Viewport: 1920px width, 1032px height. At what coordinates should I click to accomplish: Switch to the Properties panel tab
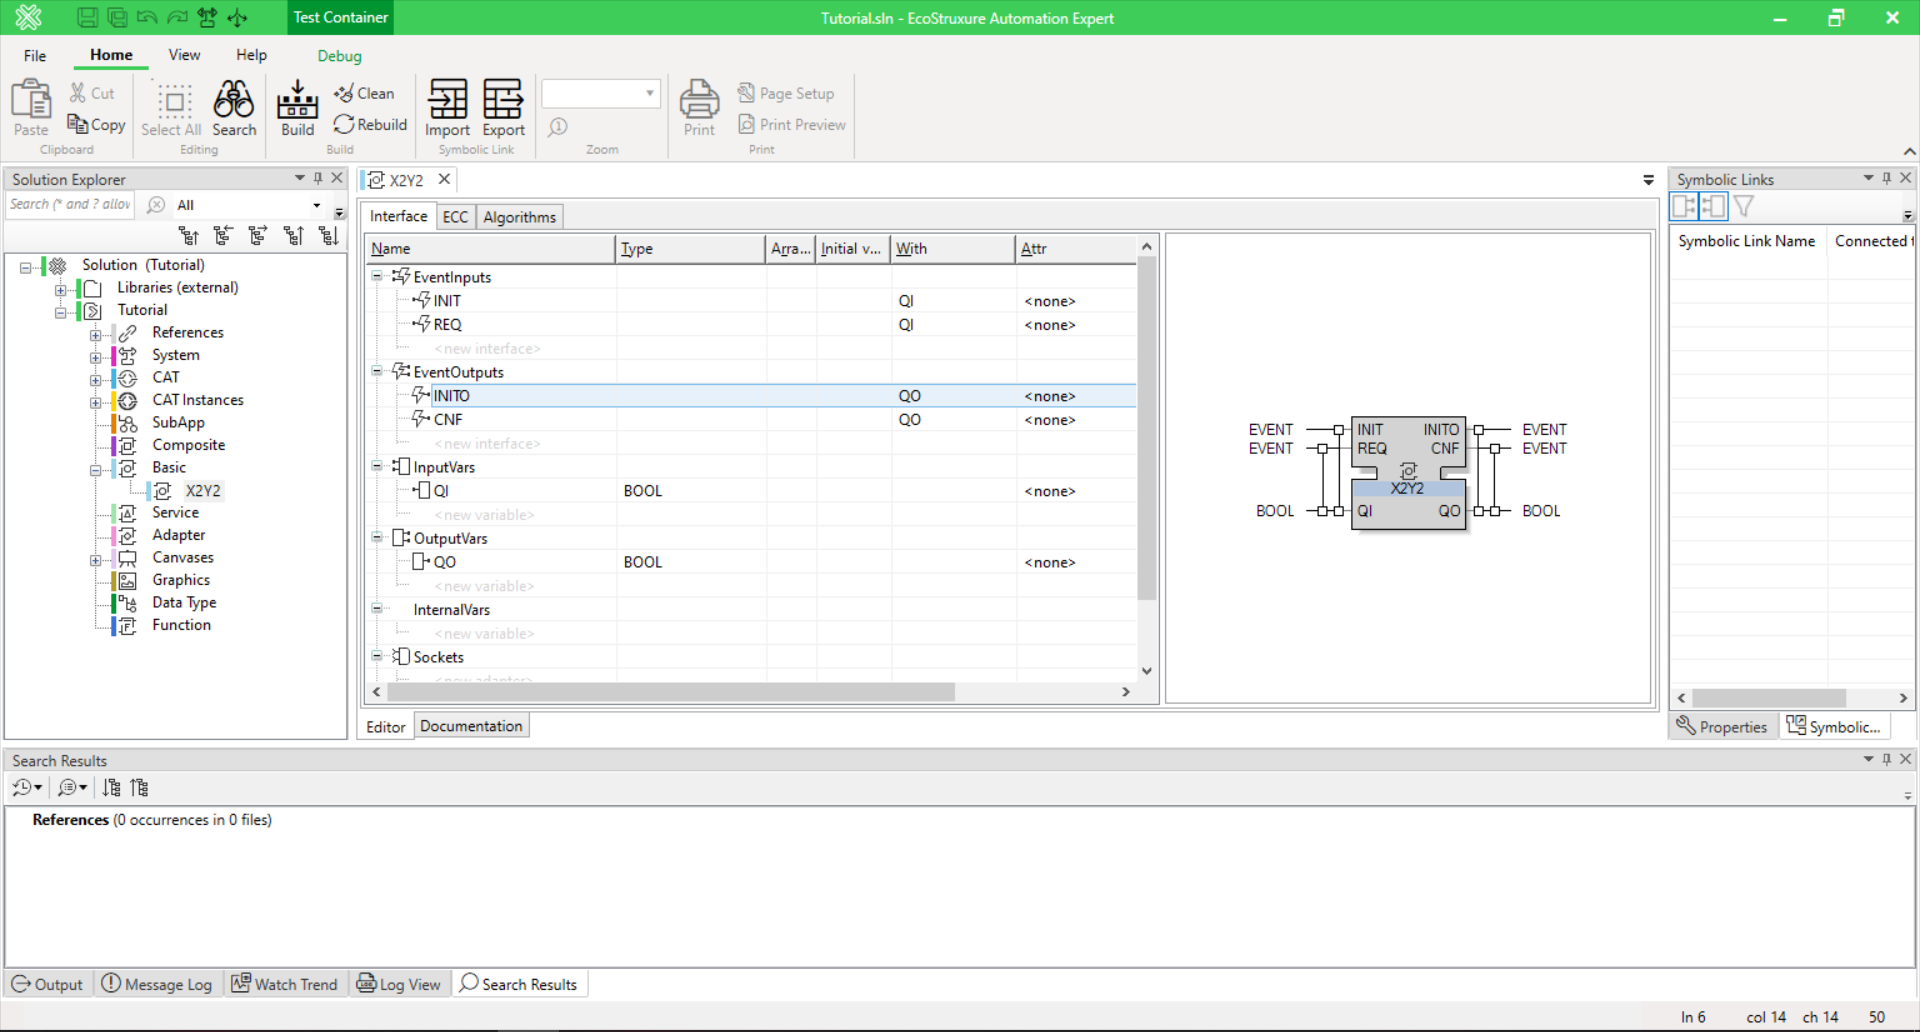pyautogui.click(x=1722, y=727)
